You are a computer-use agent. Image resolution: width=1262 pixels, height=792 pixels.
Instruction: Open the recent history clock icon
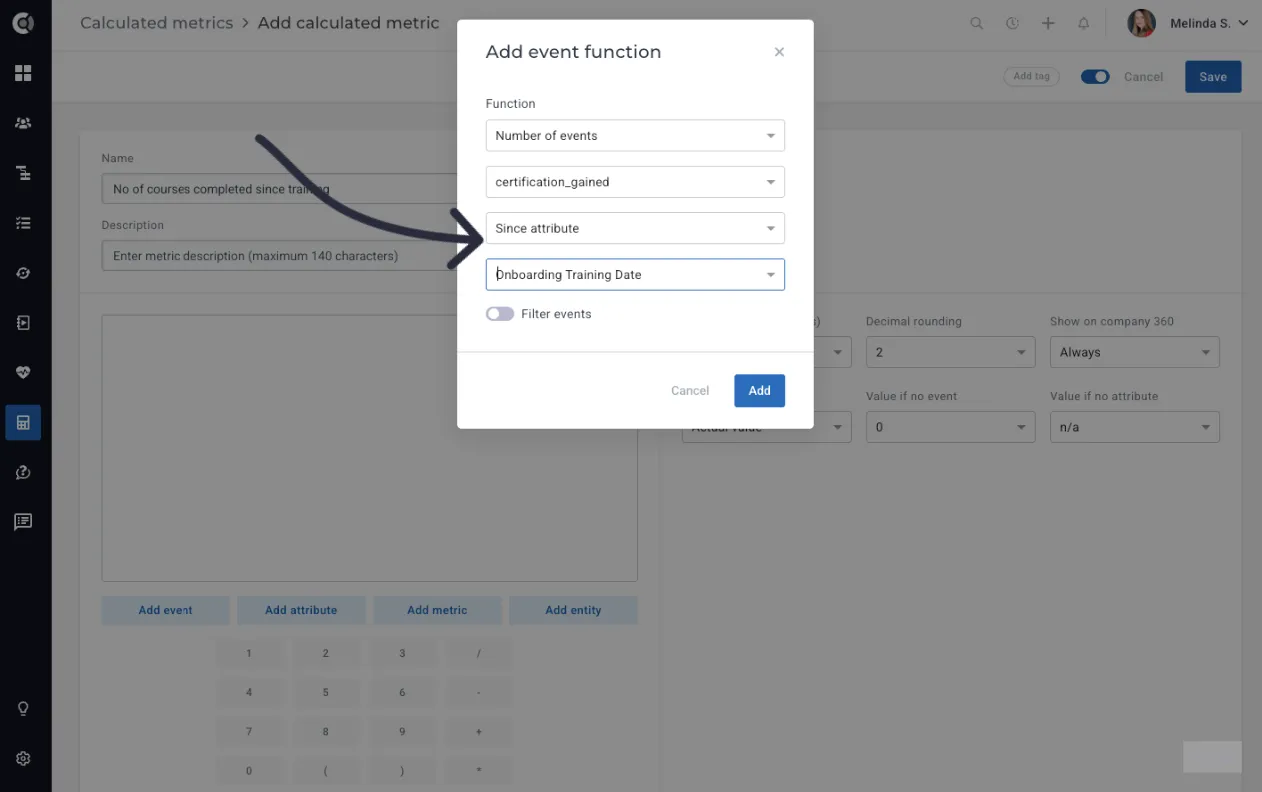(x=1012, y=23)
